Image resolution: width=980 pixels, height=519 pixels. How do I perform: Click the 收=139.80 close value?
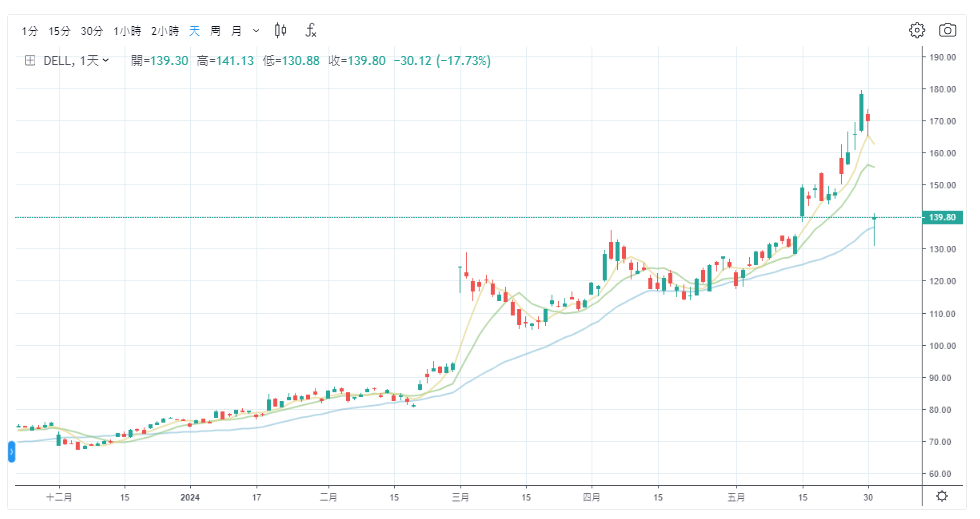[x=357, y=61]
